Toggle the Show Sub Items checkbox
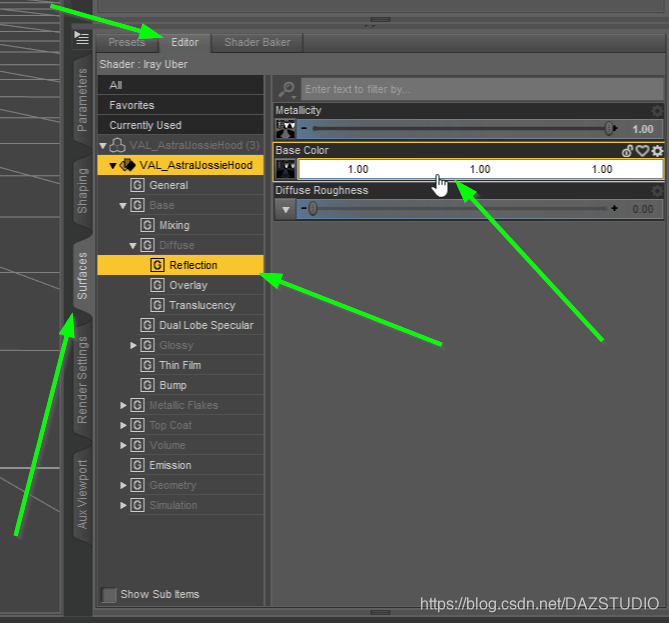This screenshot has height=623, width=669. pos(109,594)
